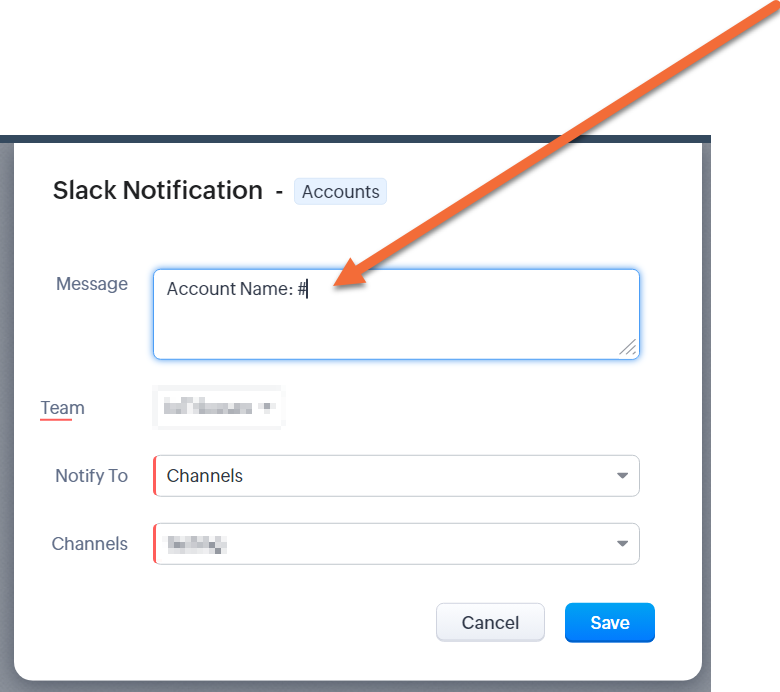Click the 'Account Name: #' text in message
This screenshot has width=780, height=692.
(237, 289)
